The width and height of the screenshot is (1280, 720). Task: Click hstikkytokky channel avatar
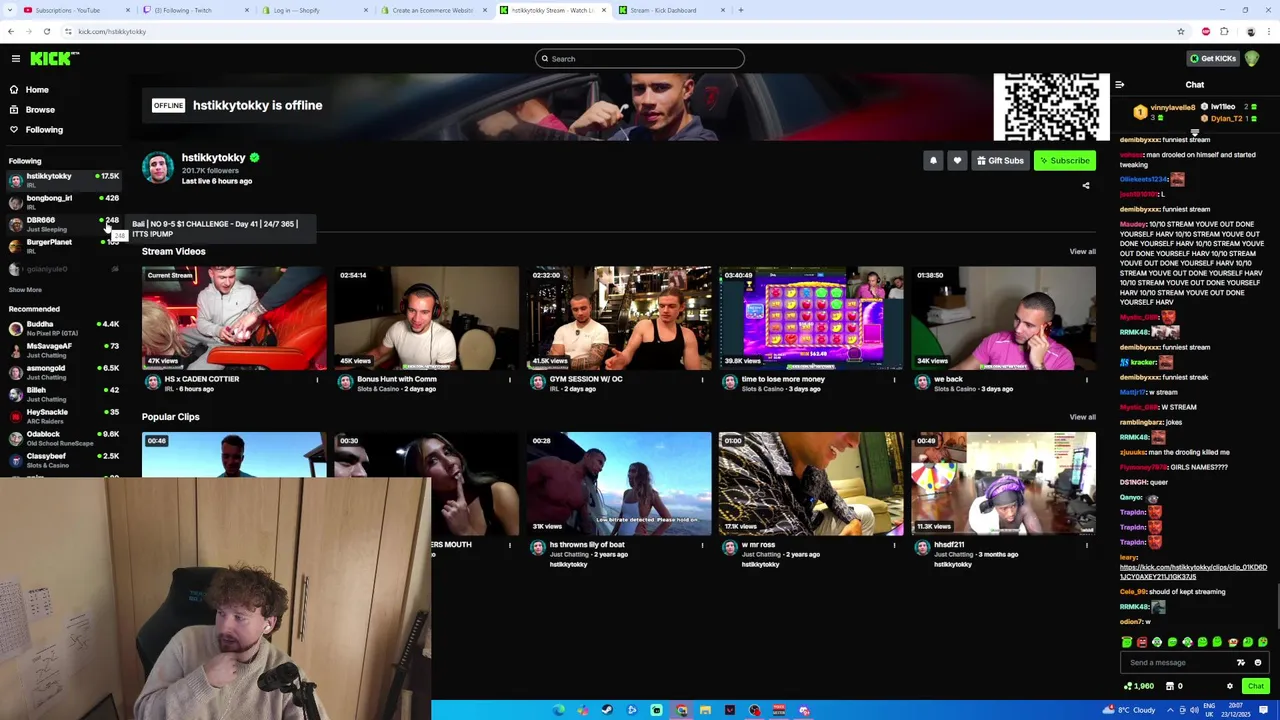(x=157, y=168)
